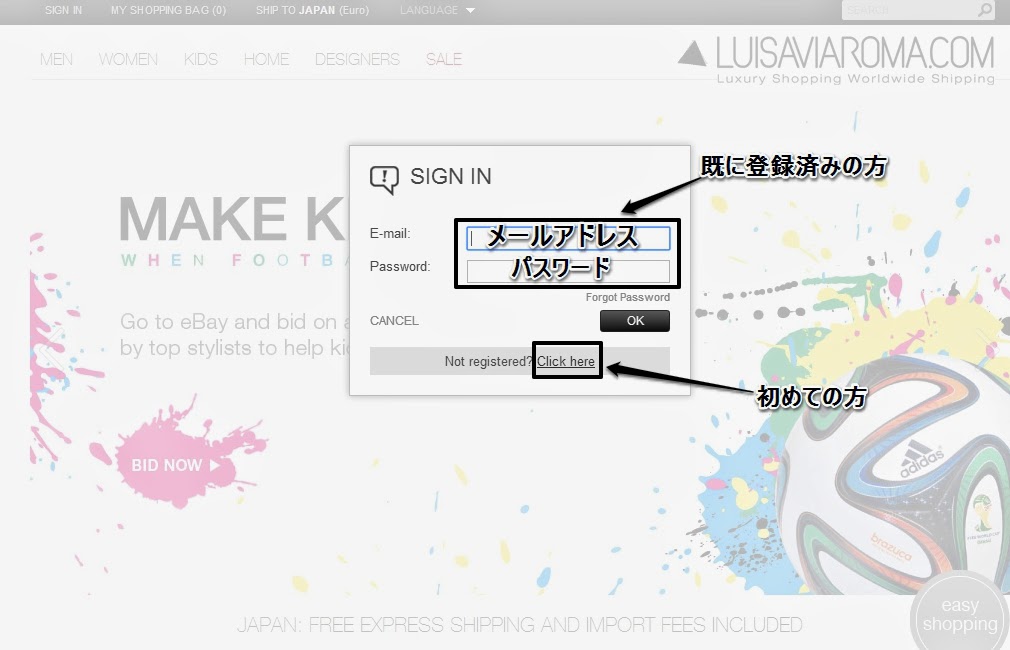Click the BID NOW button

(x=175, y=465)
